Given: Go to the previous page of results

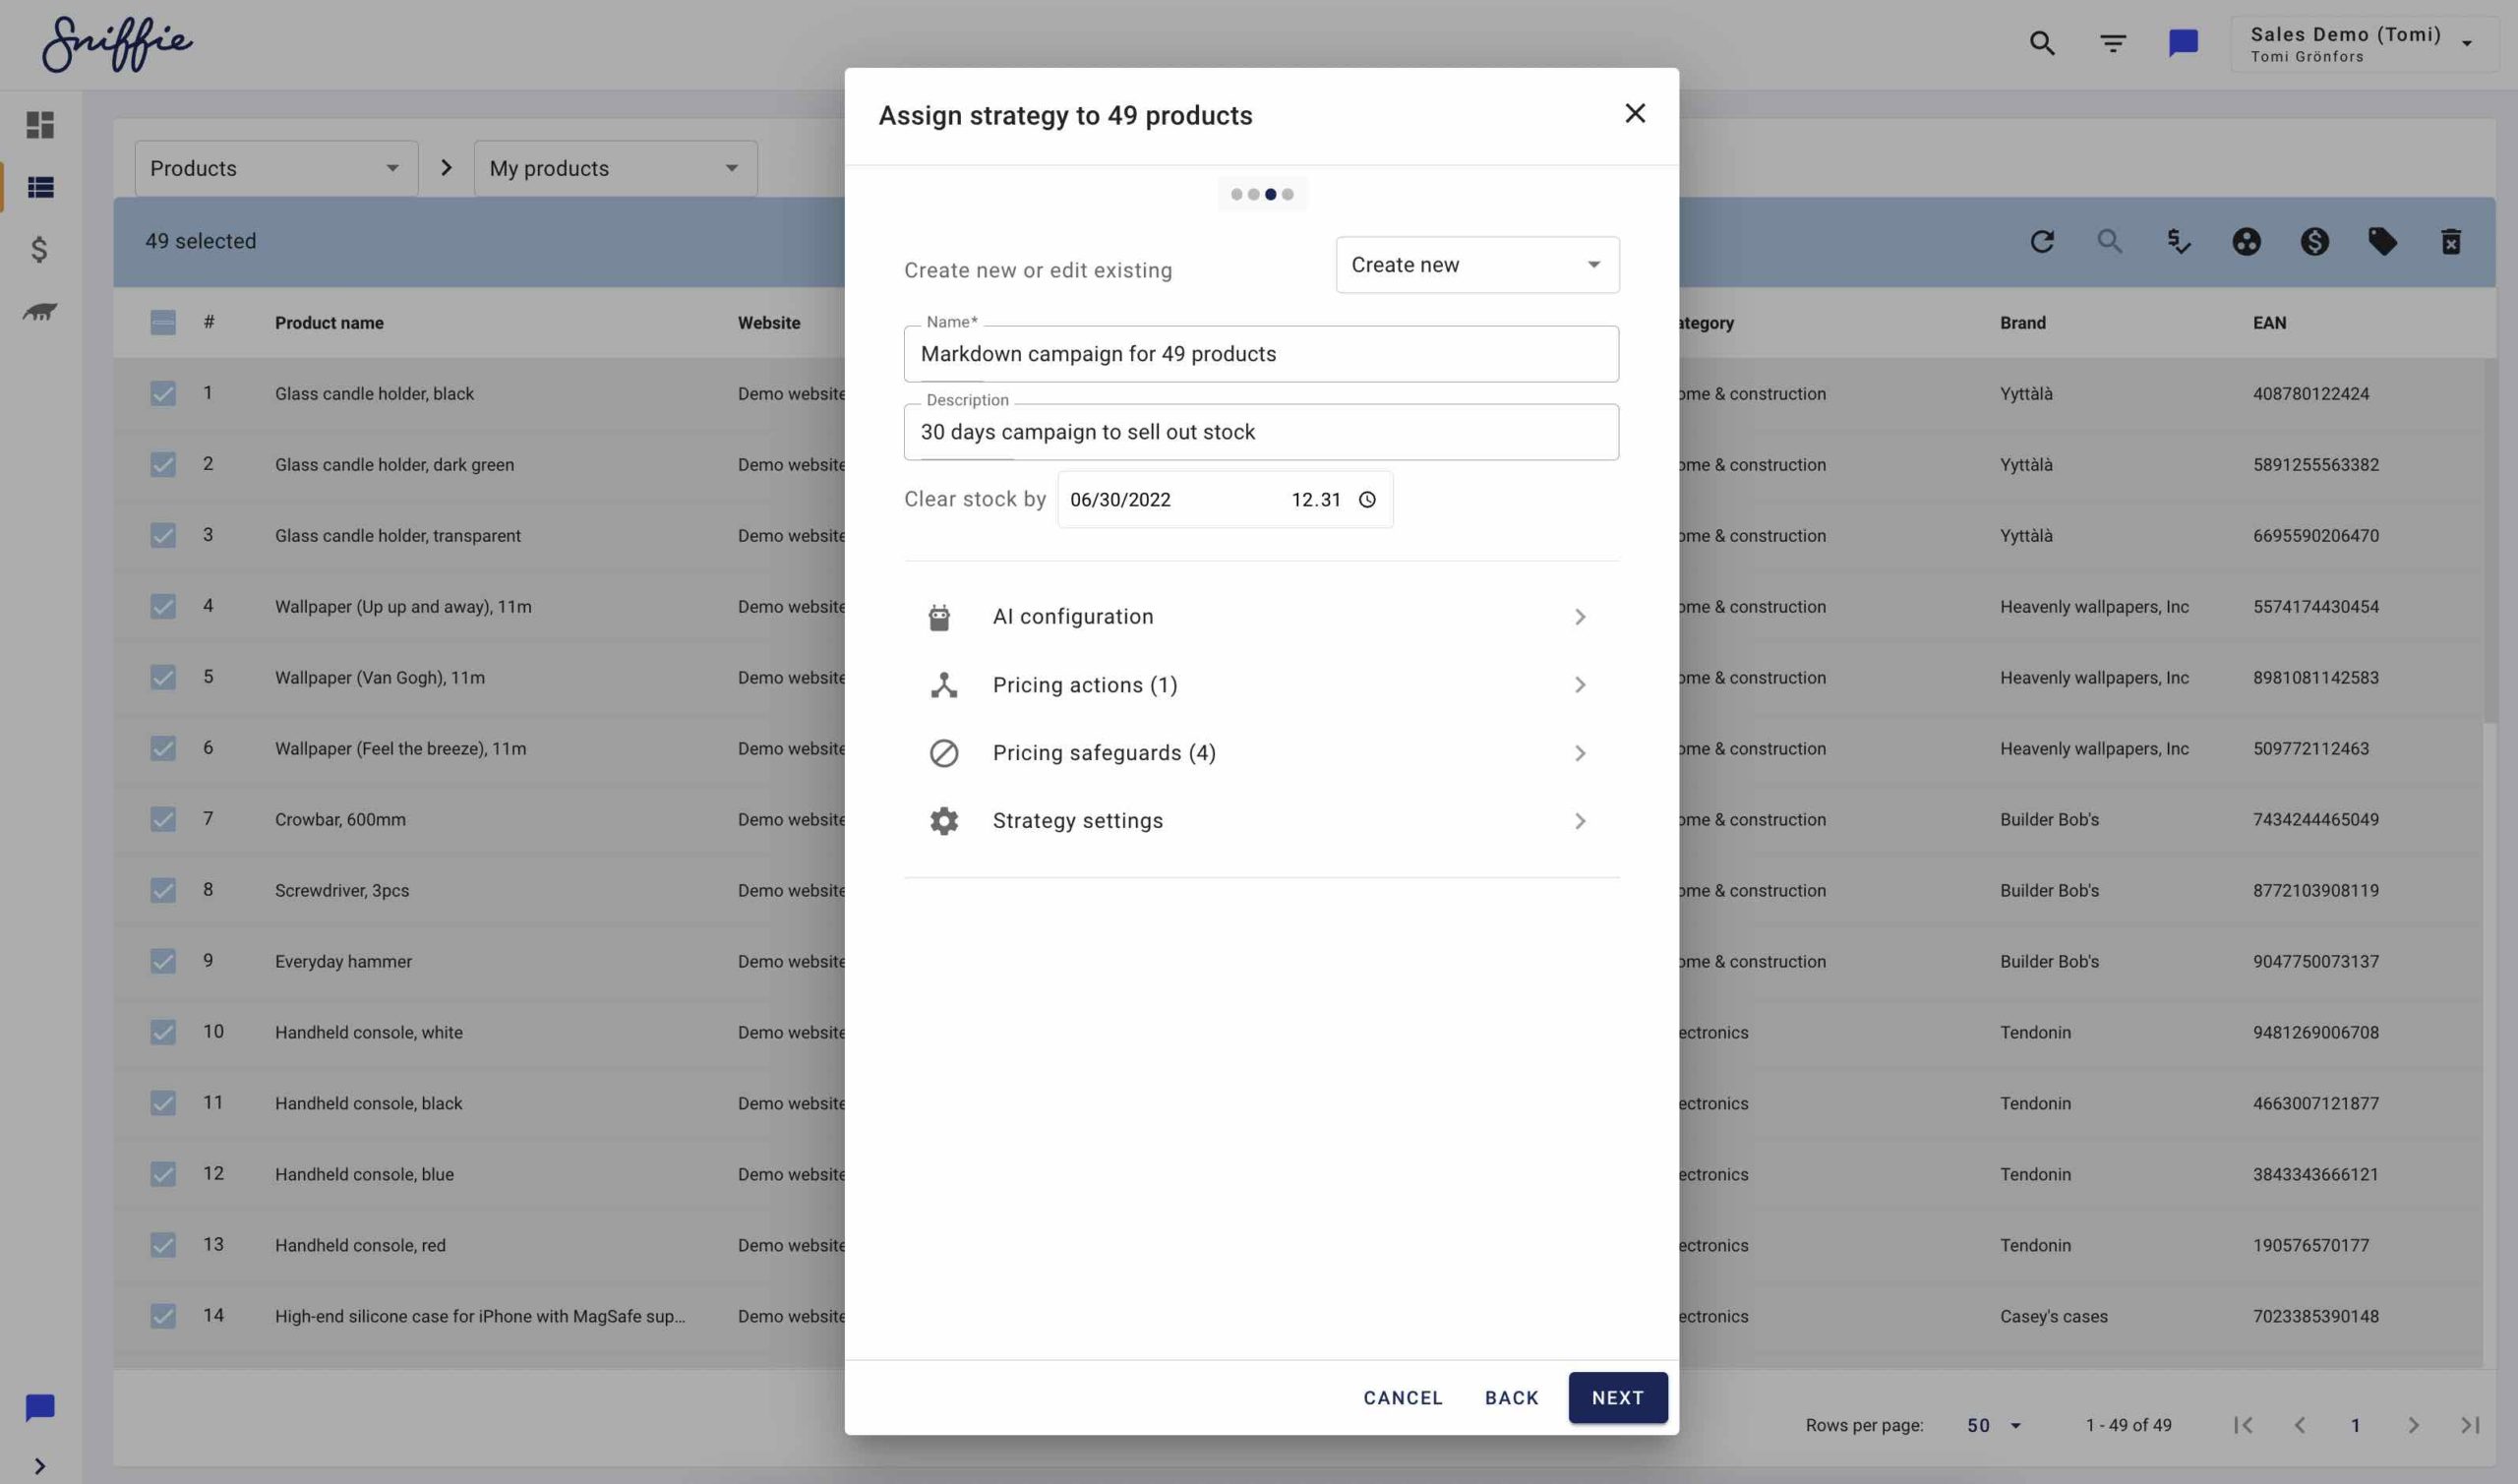Looking at the screenshot, I should (2299, 1425).
